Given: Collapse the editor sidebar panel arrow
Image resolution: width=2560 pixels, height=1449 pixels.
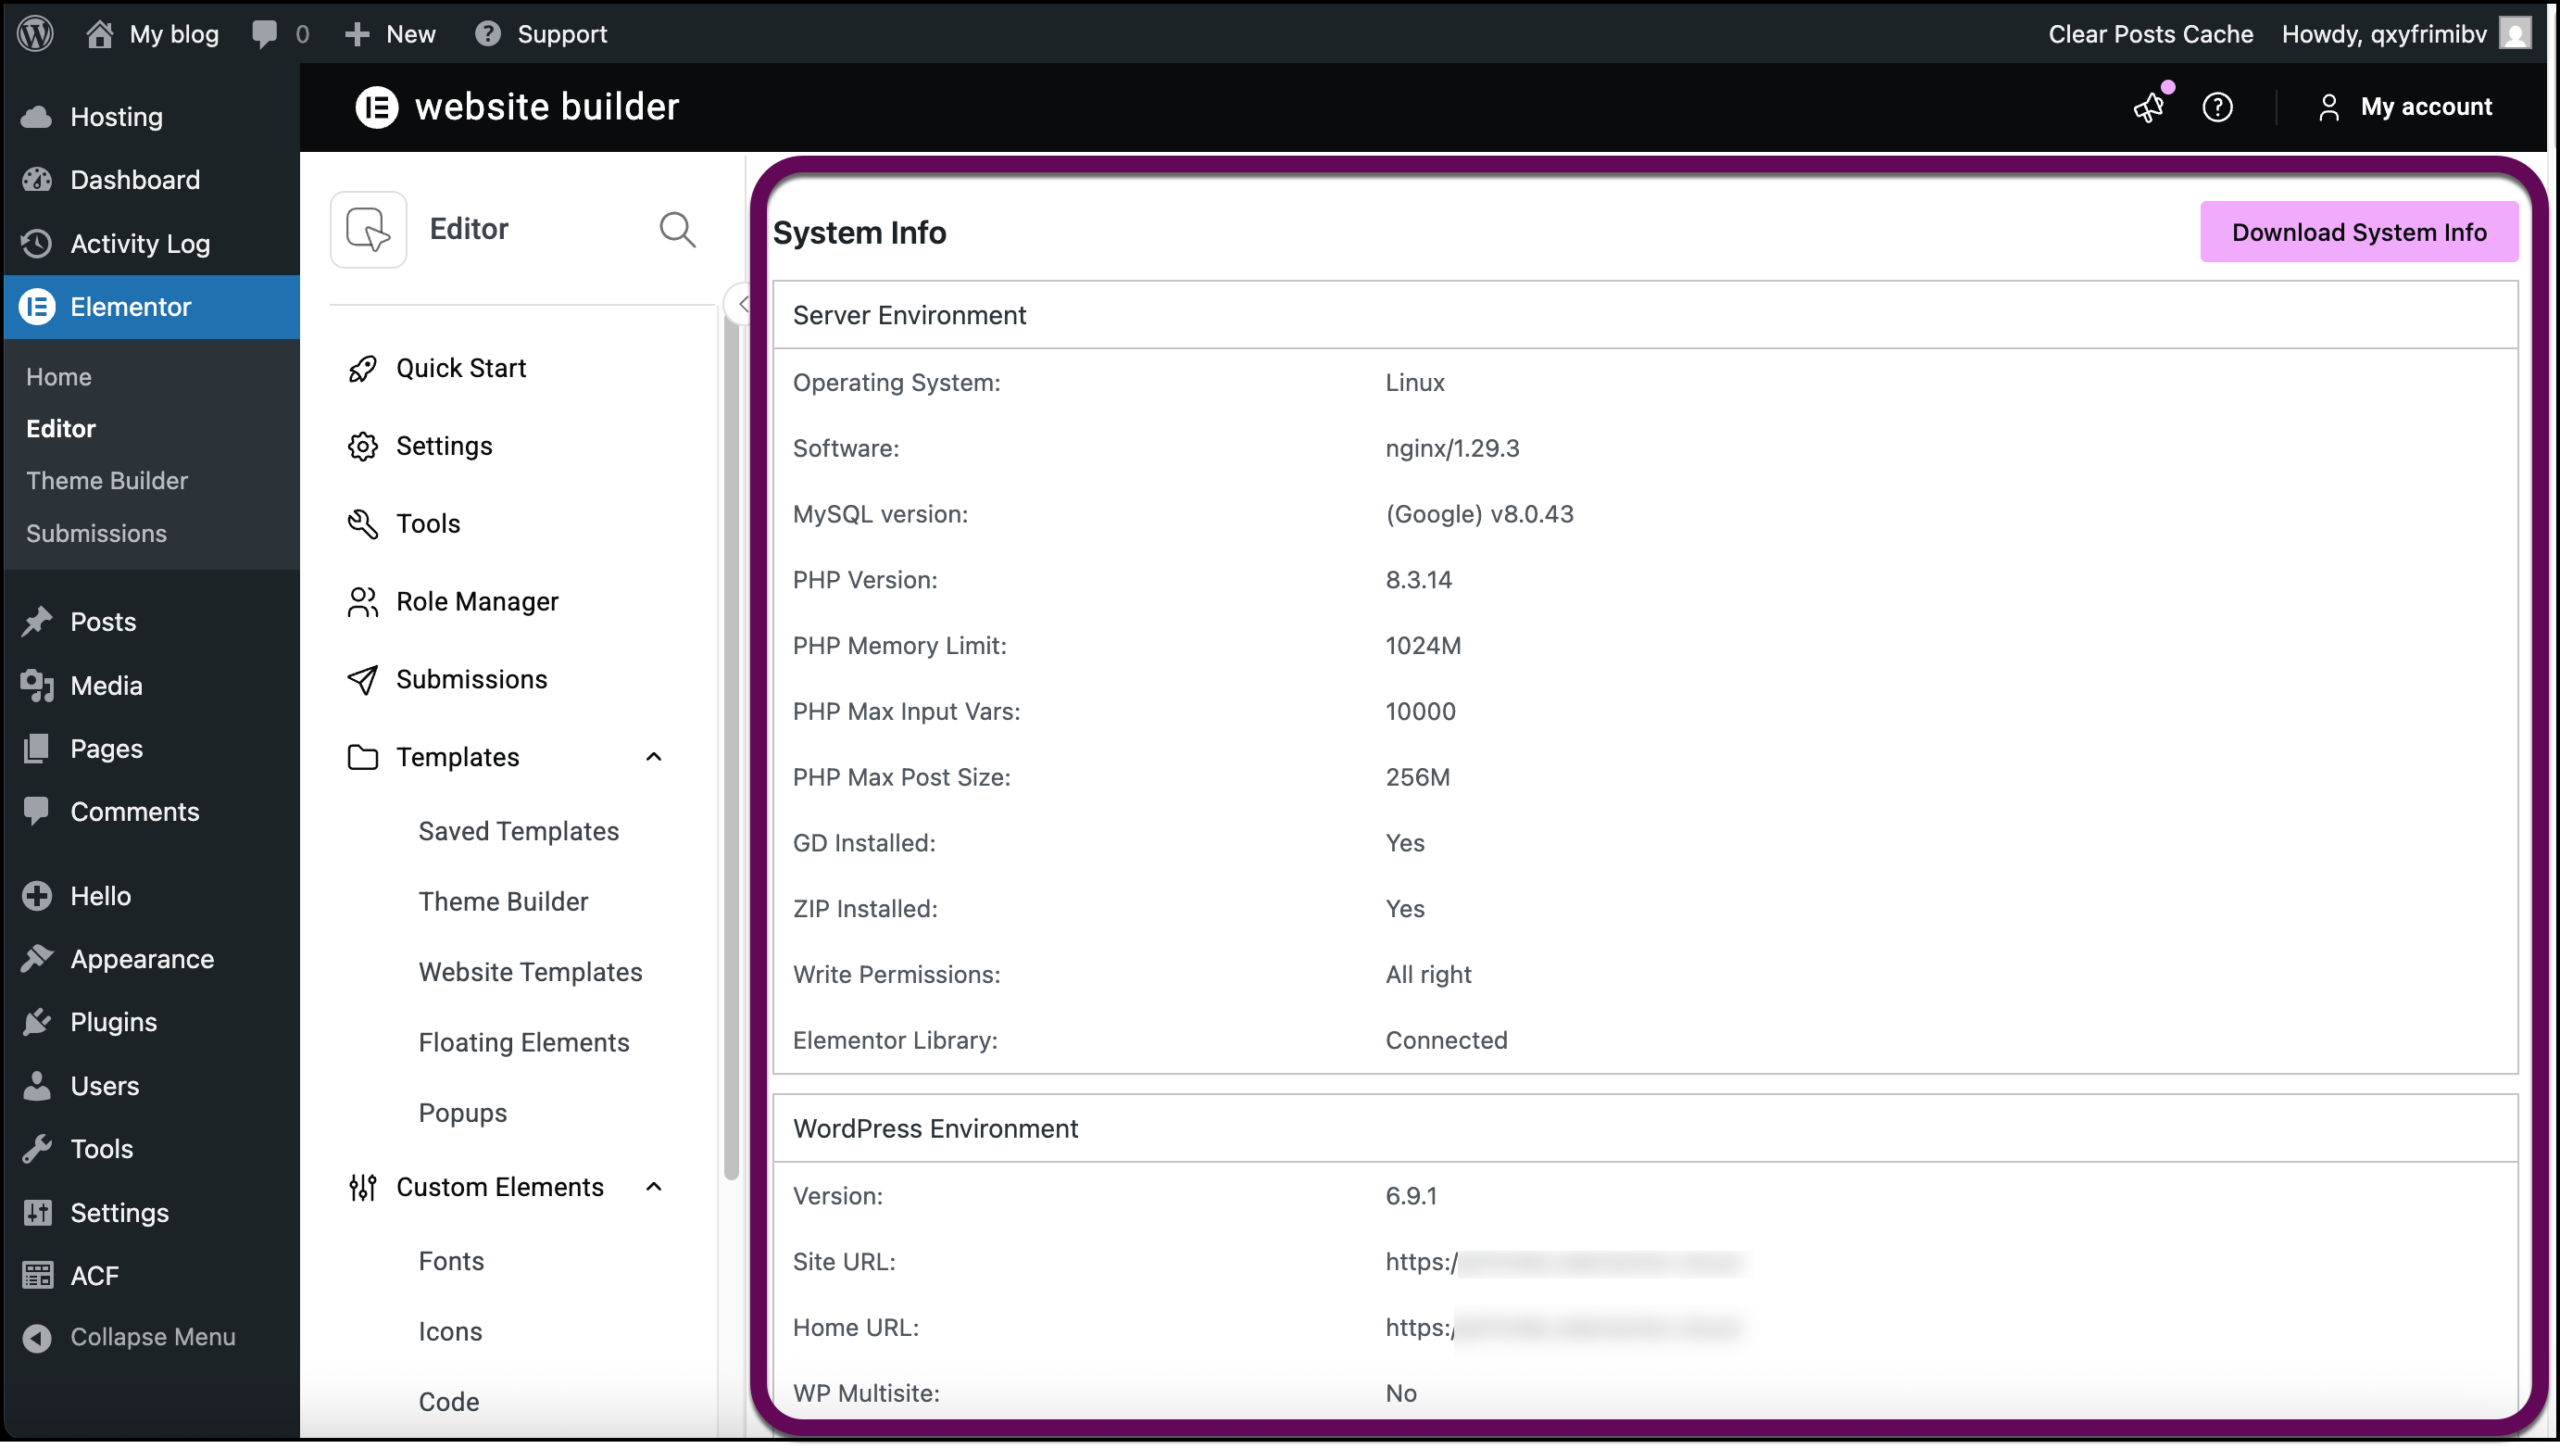Looking at the screenshot, I should pos(741,304).
